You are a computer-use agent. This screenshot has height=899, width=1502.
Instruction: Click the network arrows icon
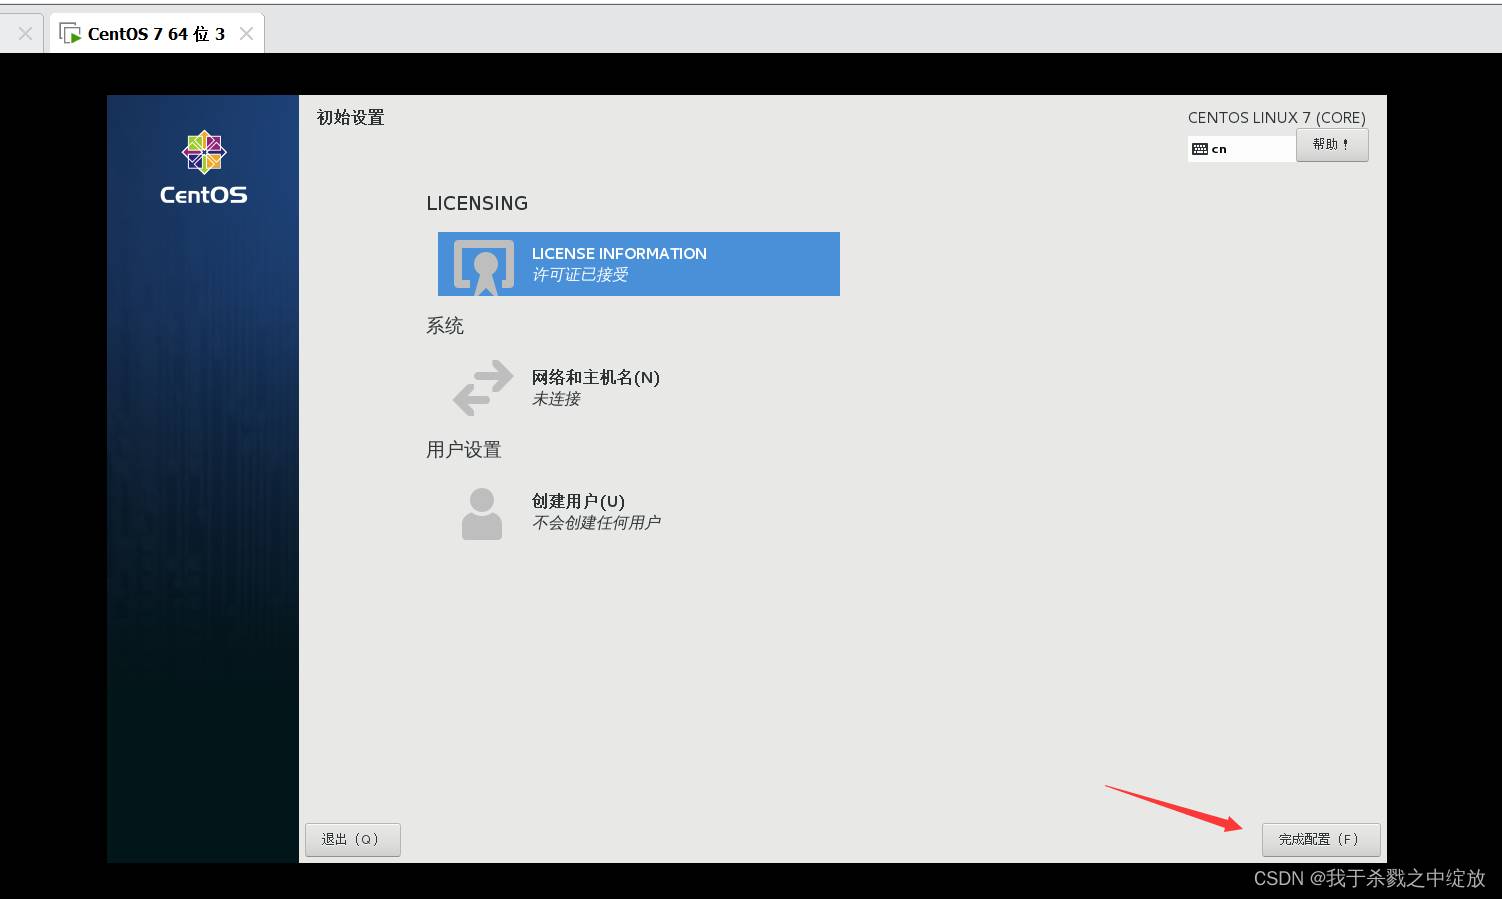tap(482, 388)
